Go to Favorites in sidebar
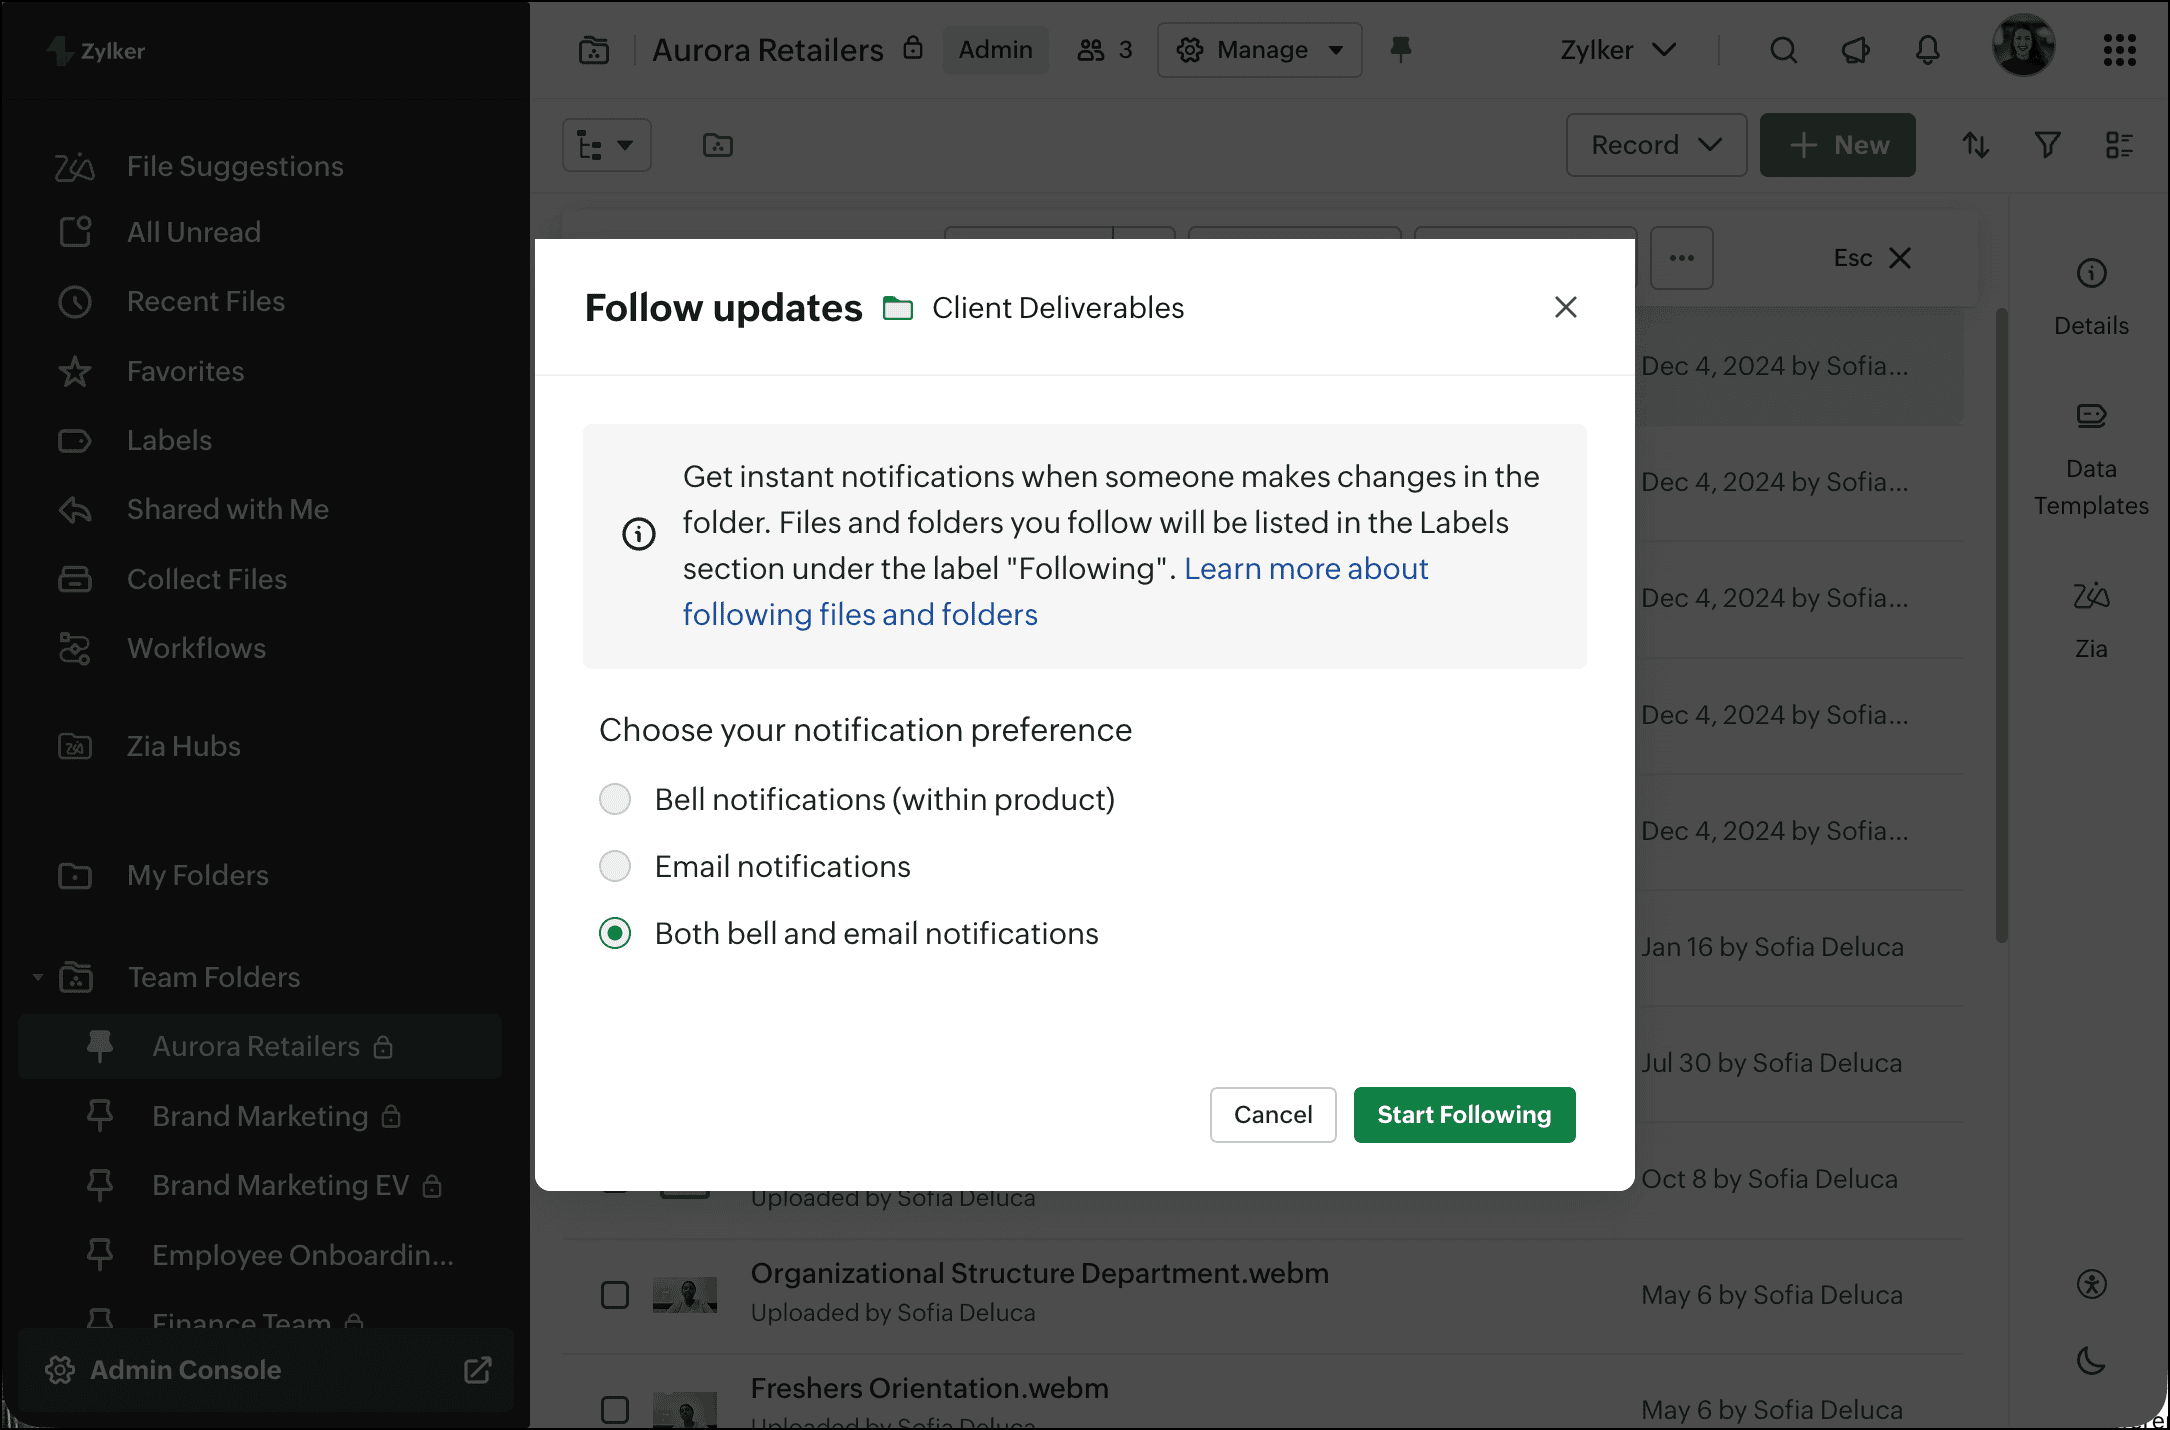 pyautogui.click(x=185, y=371)
